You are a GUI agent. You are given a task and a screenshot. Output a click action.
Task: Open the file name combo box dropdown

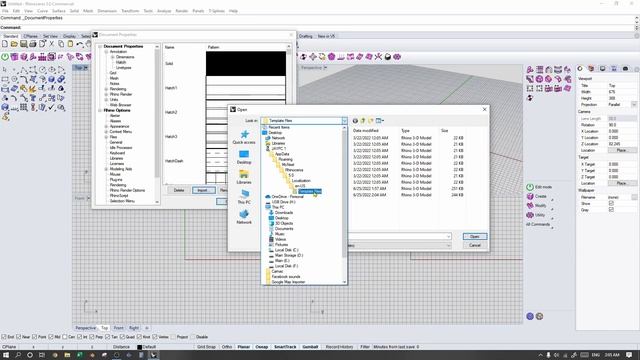point(448,236)
